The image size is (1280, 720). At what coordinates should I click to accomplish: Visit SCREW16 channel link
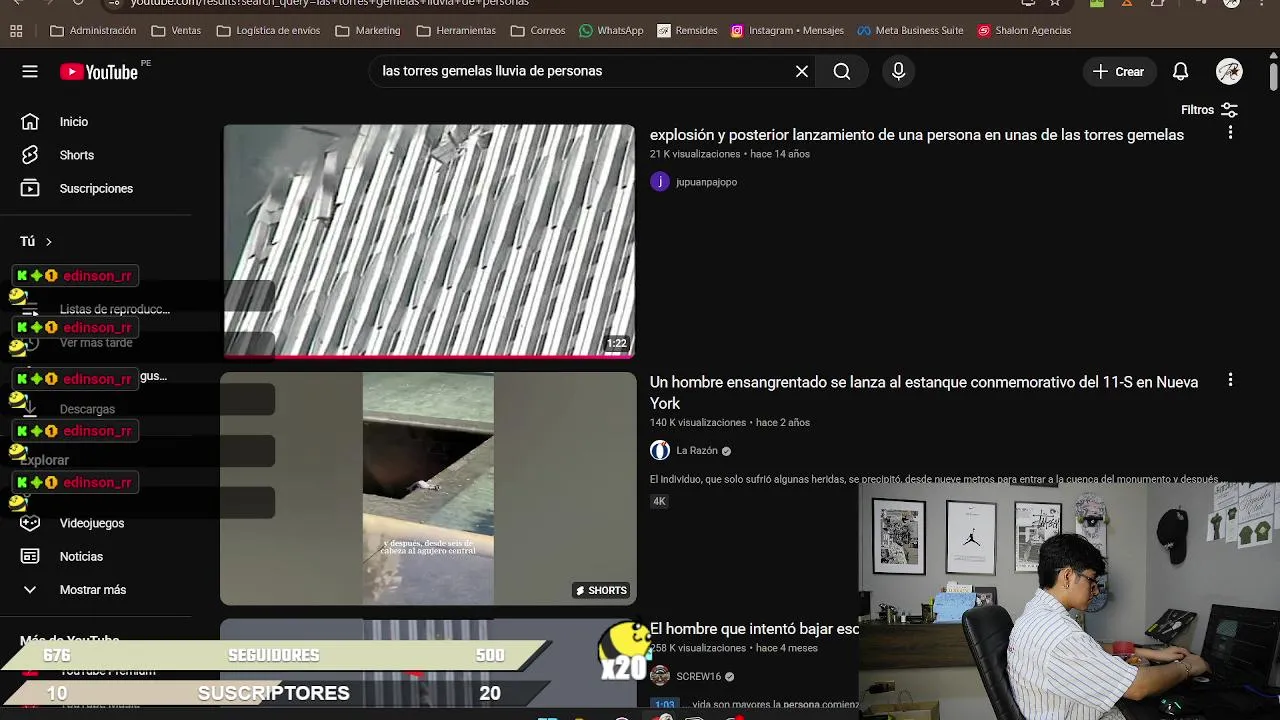coord(698,677)
